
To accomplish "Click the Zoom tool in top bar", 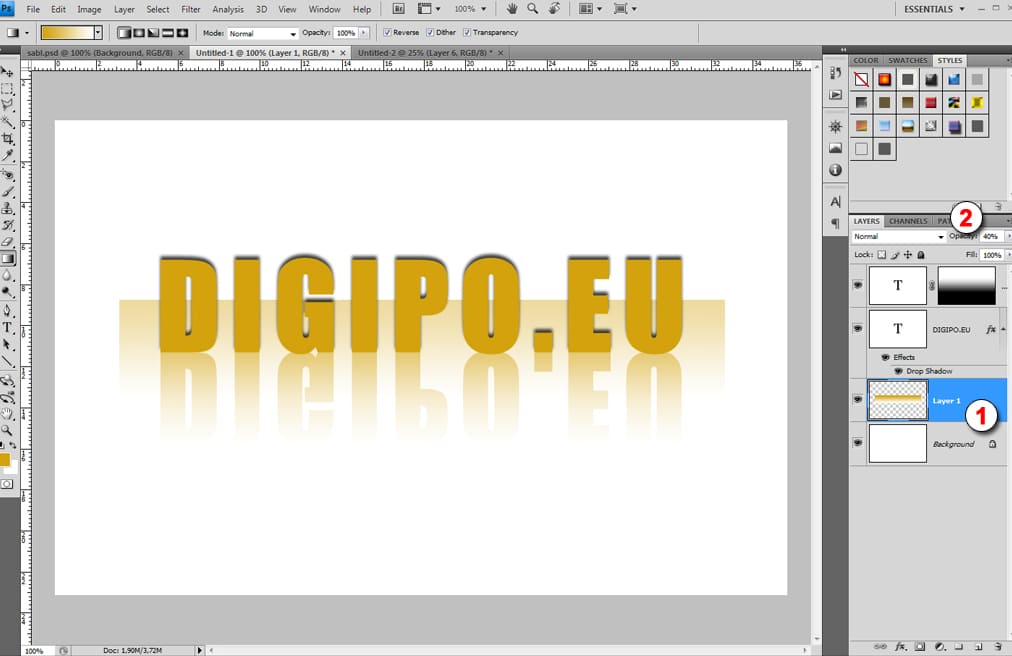I will point(532,9).
